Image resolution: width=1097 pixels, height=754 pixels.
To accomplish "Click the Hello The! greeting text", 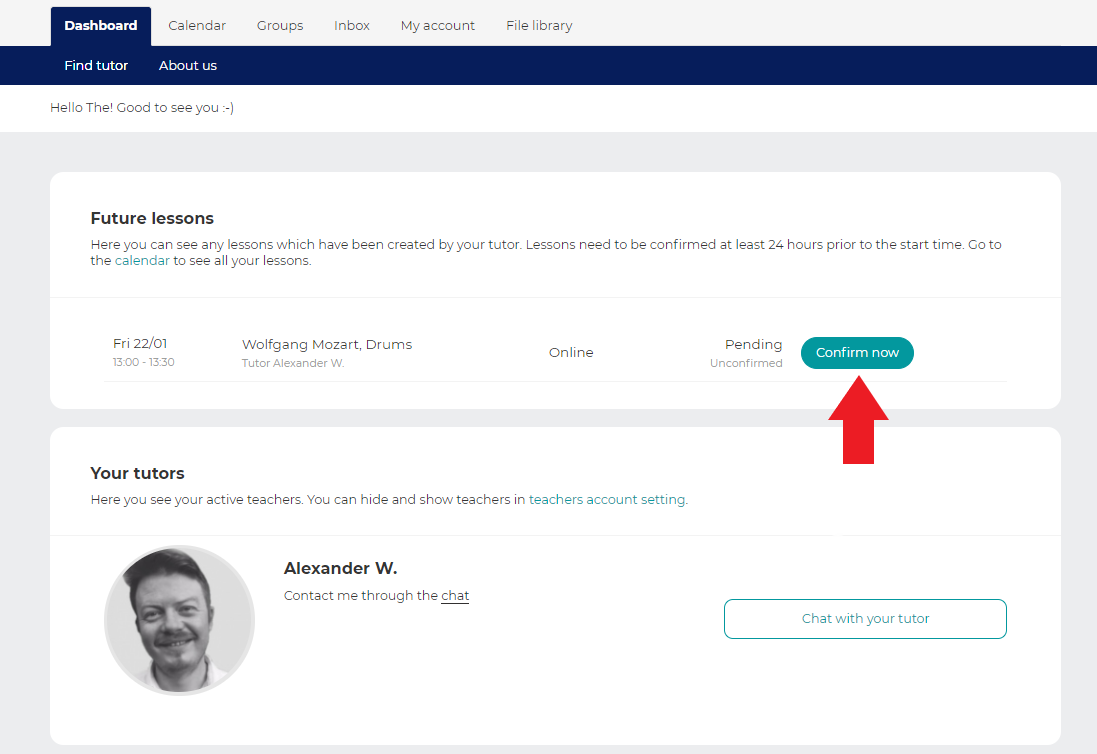I will pyautogui.click(x=142, y=108).
